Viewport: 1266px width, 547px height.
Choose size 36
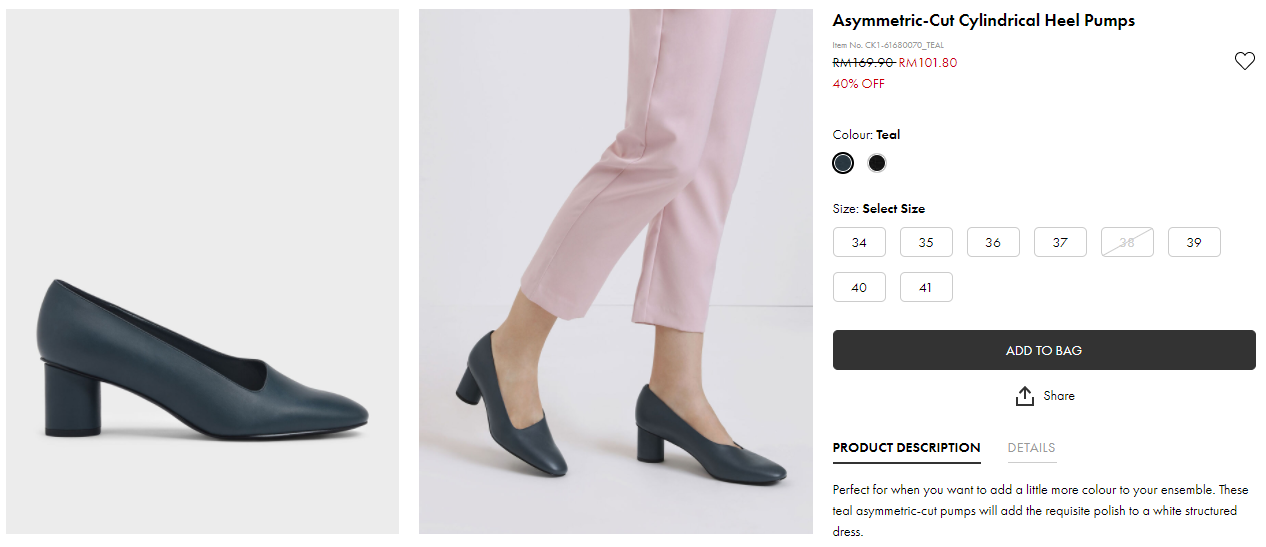point(993,243)
